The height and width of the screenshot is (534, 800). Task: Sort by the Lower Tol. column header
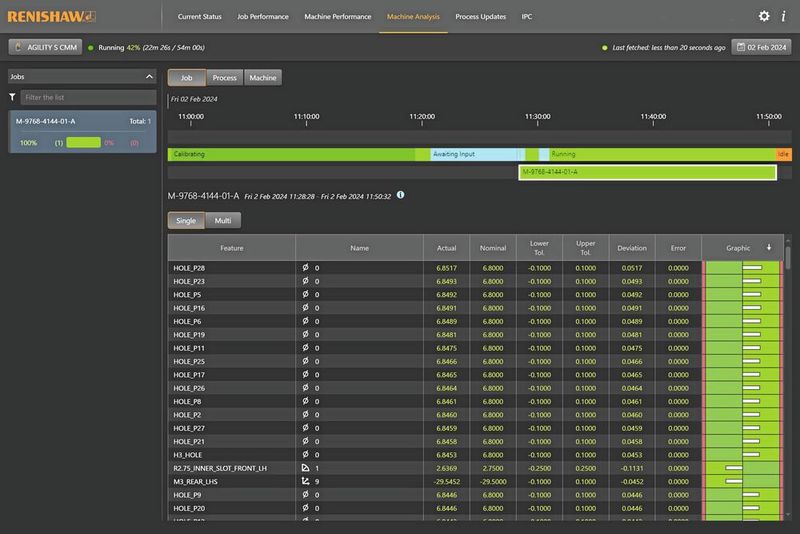pyautogui.click(x=539, y=248)
